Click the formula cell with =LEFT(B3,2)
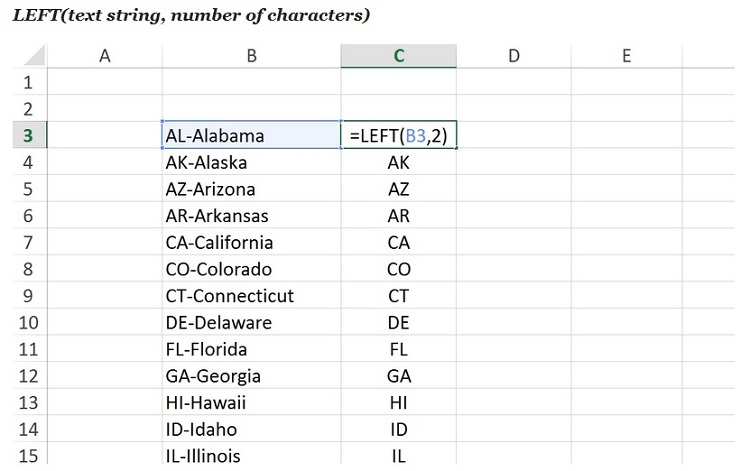This screenshot has width=750, height=471. pyautogui.click(x=399, y=135)
